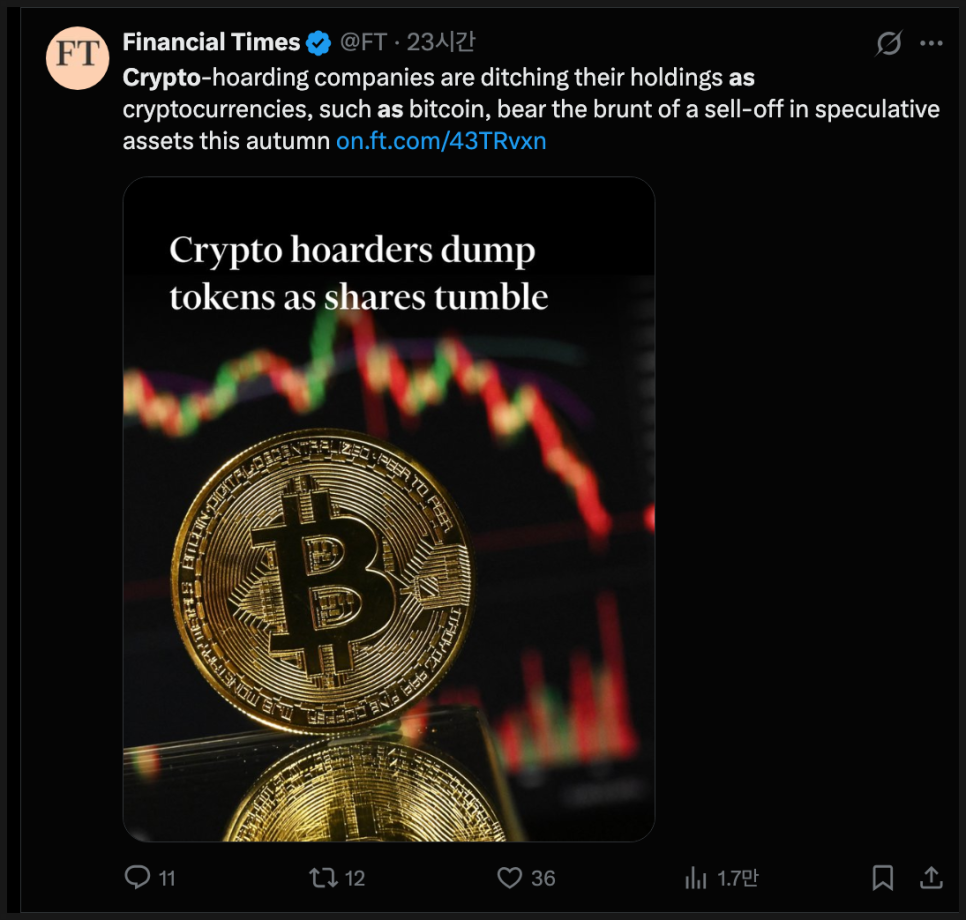The width and height of the screenshot is (966, 920).
Task: Open the @FT handle profile link
Action: [363, 42]
